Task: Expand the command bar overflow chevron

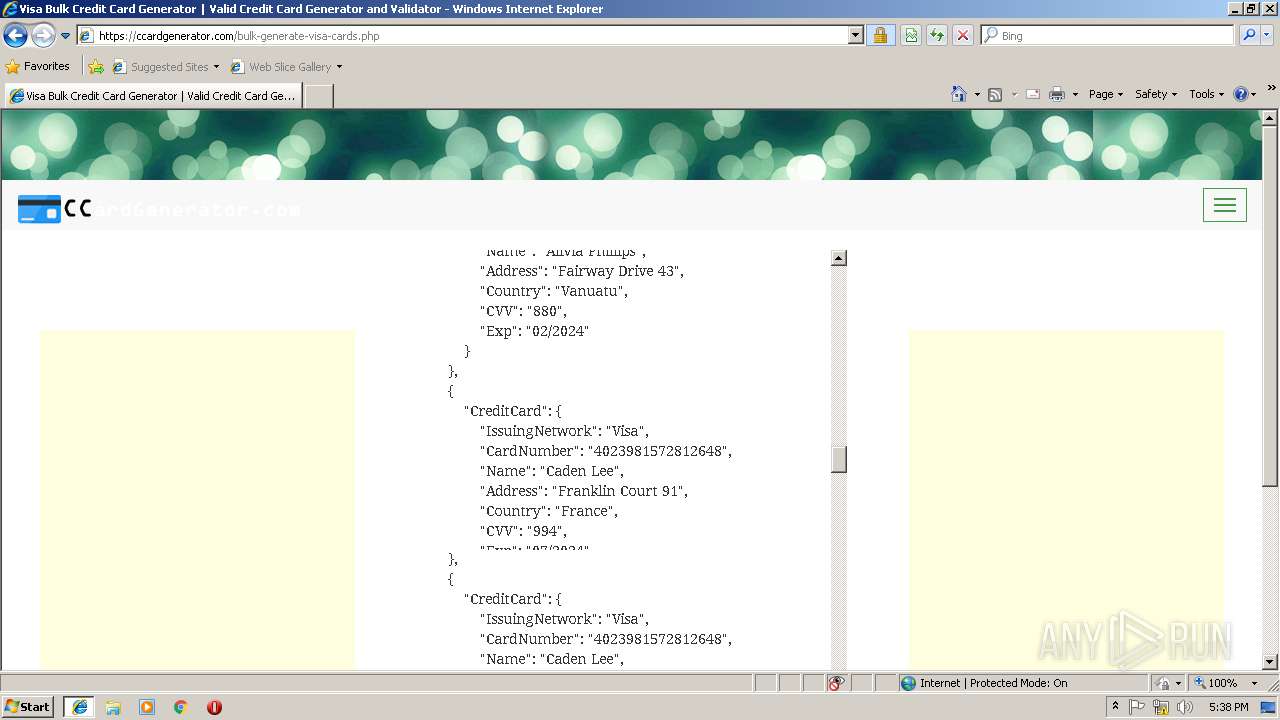Action: click(x=1271, y=89)
